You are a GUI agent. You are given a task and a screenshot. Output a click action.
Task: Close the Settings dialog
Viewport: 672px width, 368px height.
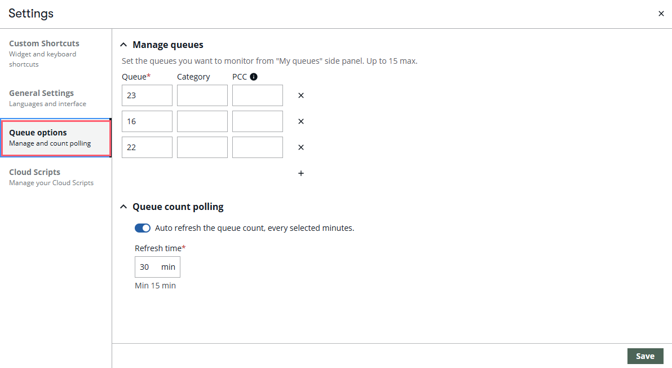click(661, 14)
